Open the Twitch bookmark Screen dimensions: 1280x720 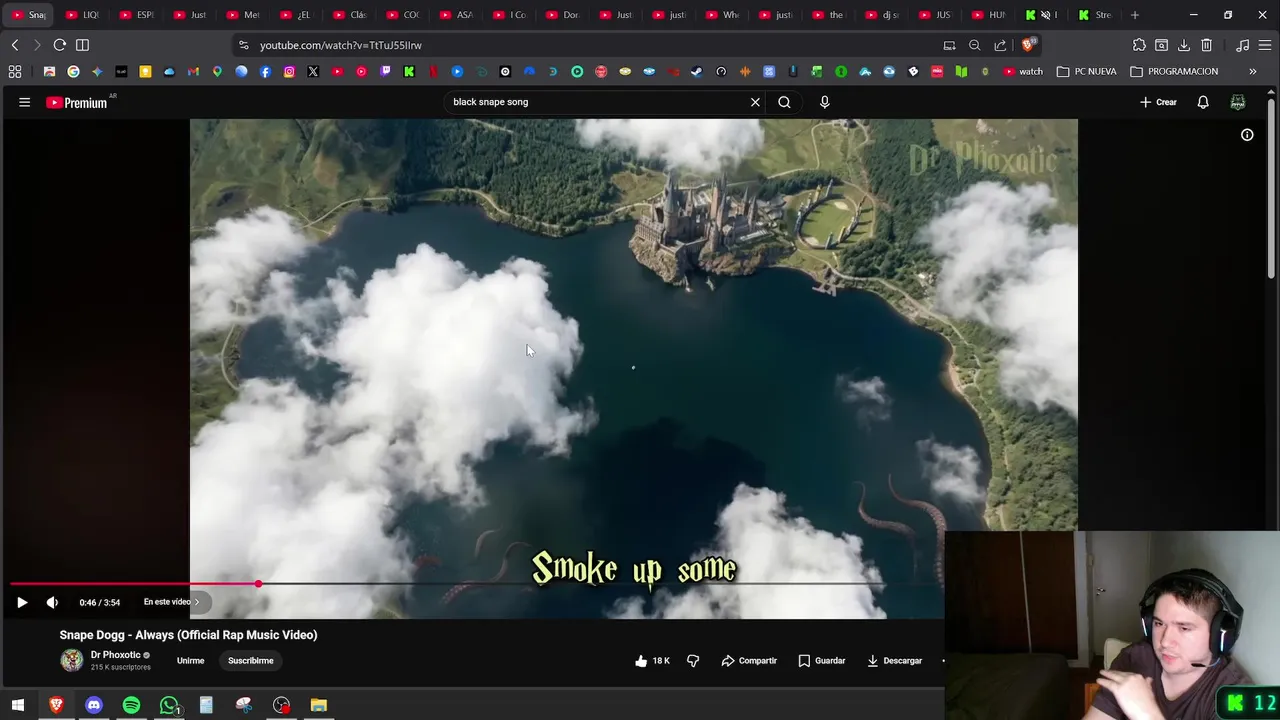point(385,72)
